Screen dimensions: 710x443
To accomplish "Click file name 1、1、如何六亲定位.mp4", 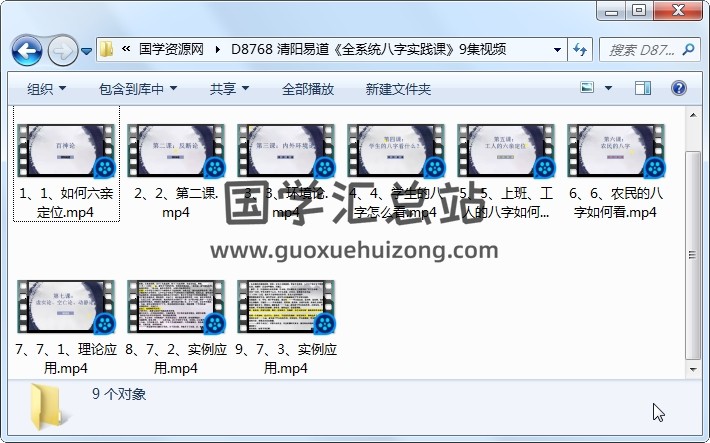I will (66, 202).
